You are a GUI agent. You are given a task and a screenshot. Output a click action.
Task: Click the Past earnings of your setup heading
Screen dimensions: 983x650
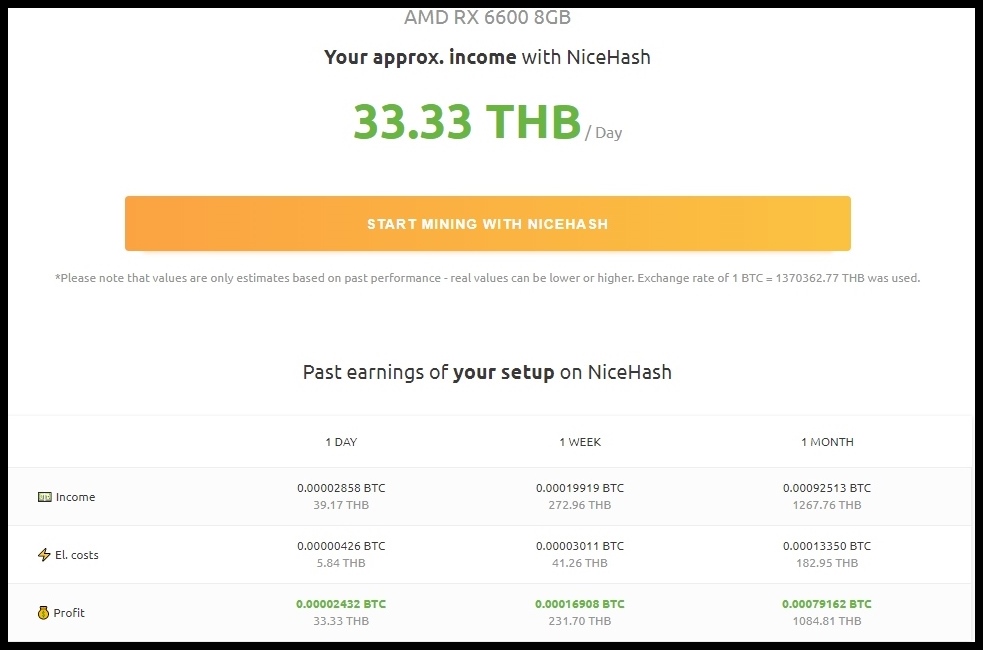point(487,372)
